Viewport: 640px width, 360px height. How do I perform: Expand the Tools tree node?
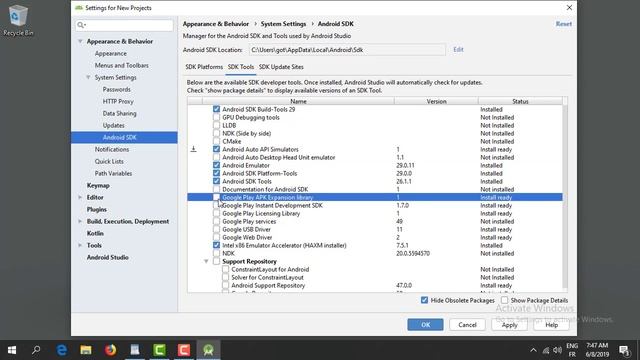[x=80, y=245]
